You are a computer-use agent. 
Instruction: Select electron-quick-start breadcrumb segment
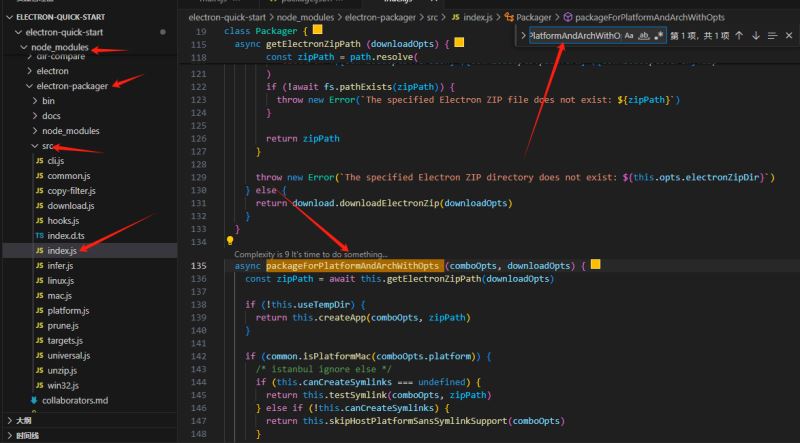click(227, 17)
